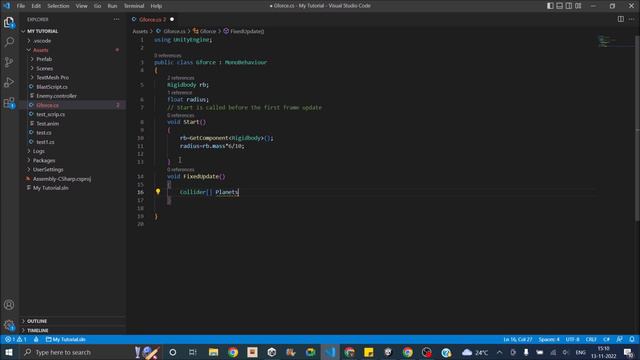Click the feedback icon in status bar
The width and height of the screenshot is (640, 360).
pyautogui.click(x=620, y=339)
